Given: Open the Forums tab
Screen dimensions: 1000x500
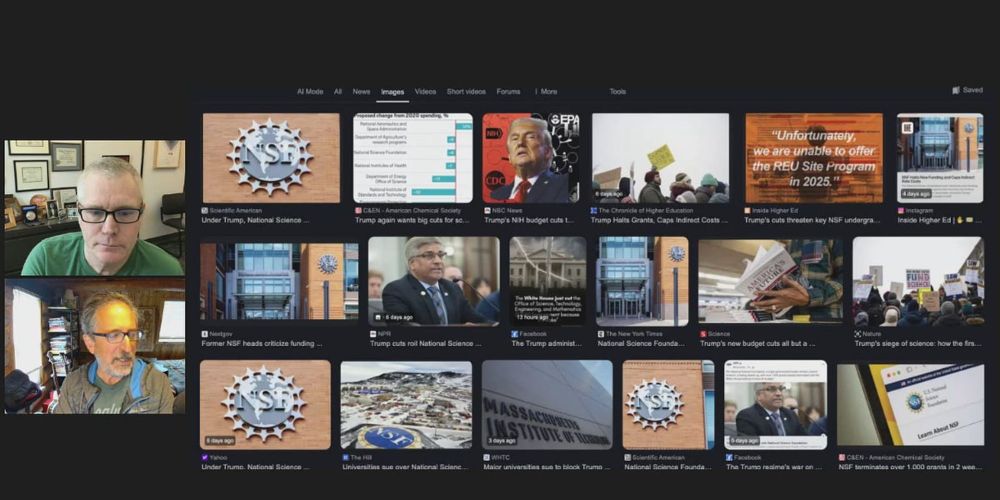Looking at the screenshot, I should click(x=508, y=92).
